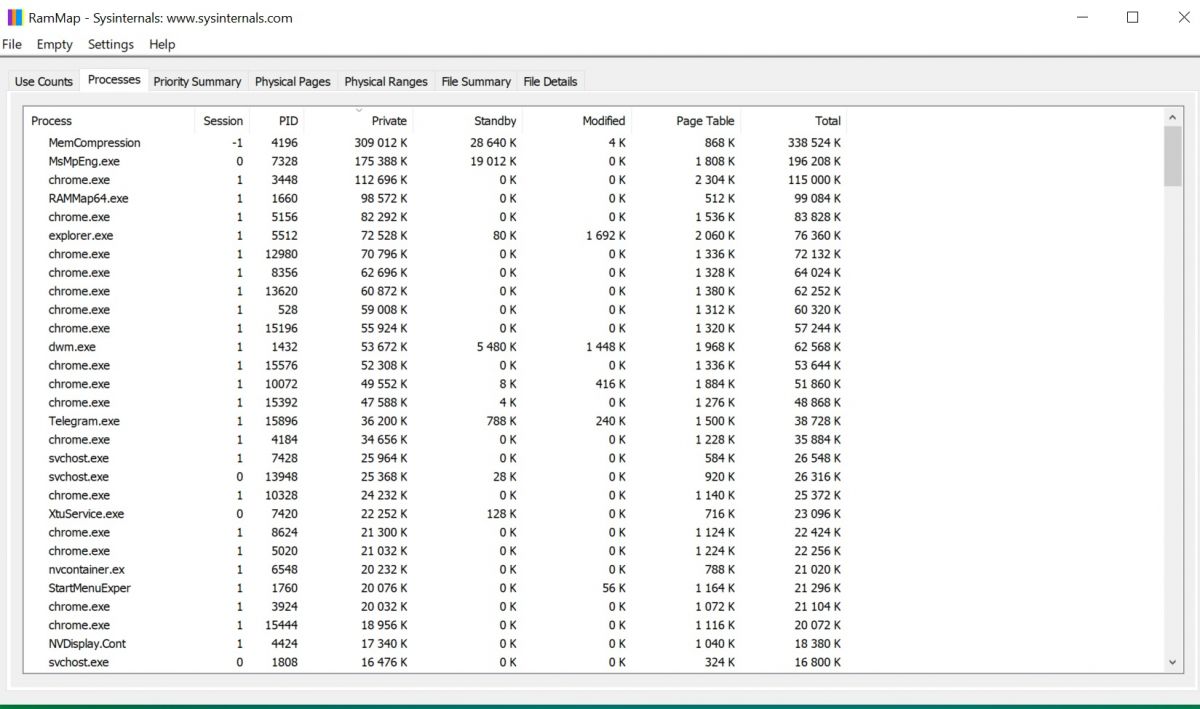Click the 99 084 K Total value
This screenshot has width=1200, height=709.
click(x=817, y=198)
